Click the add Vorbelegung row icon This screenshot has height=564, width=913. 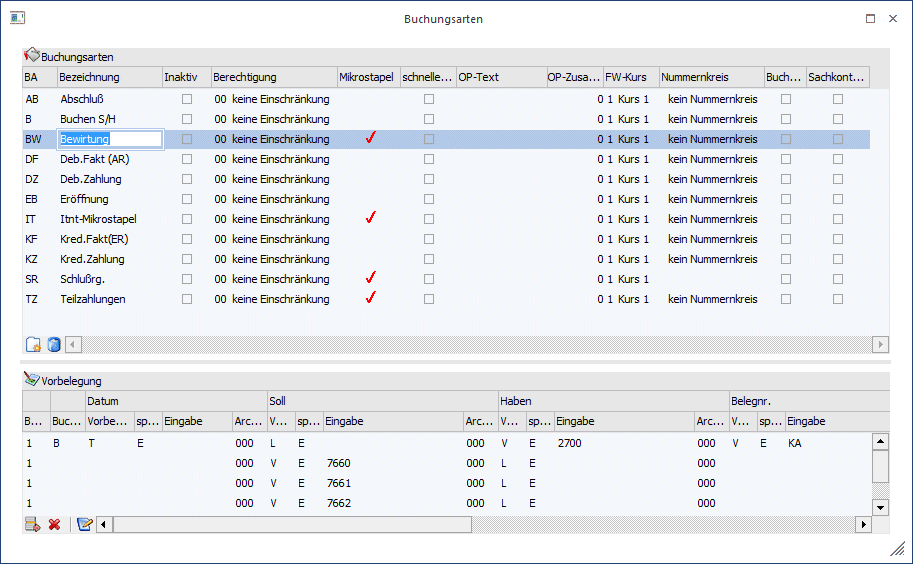coord(33,524)
